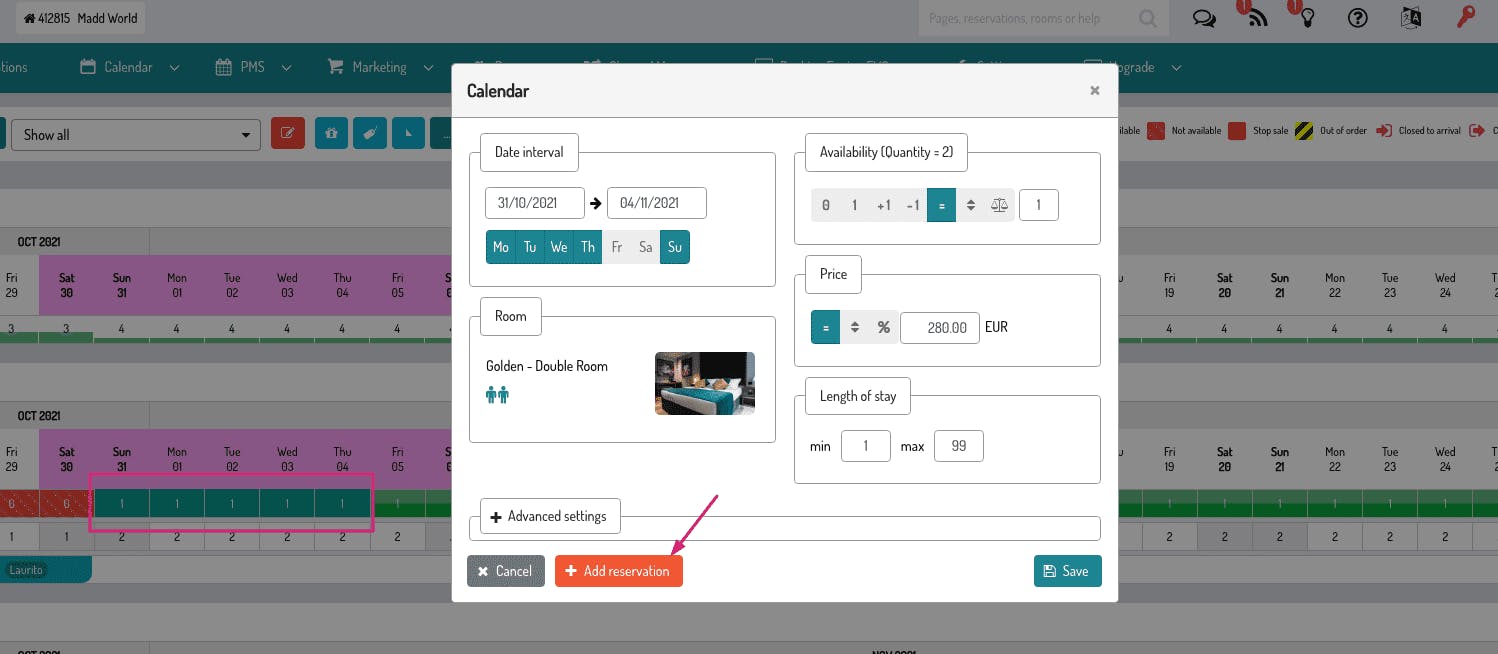Click the home icon beside 412815 Madd World
This screenshot has height=654, width=1498.
point(30,18)
